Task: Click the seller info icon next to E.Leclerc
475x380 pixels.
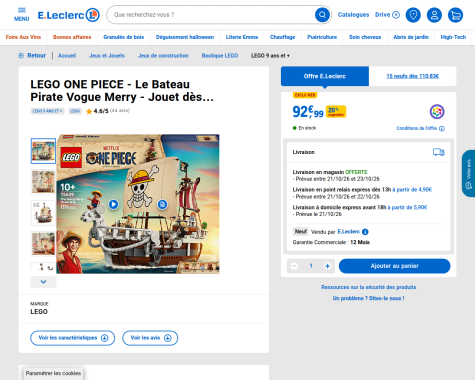Action: [x=365, y=232]
